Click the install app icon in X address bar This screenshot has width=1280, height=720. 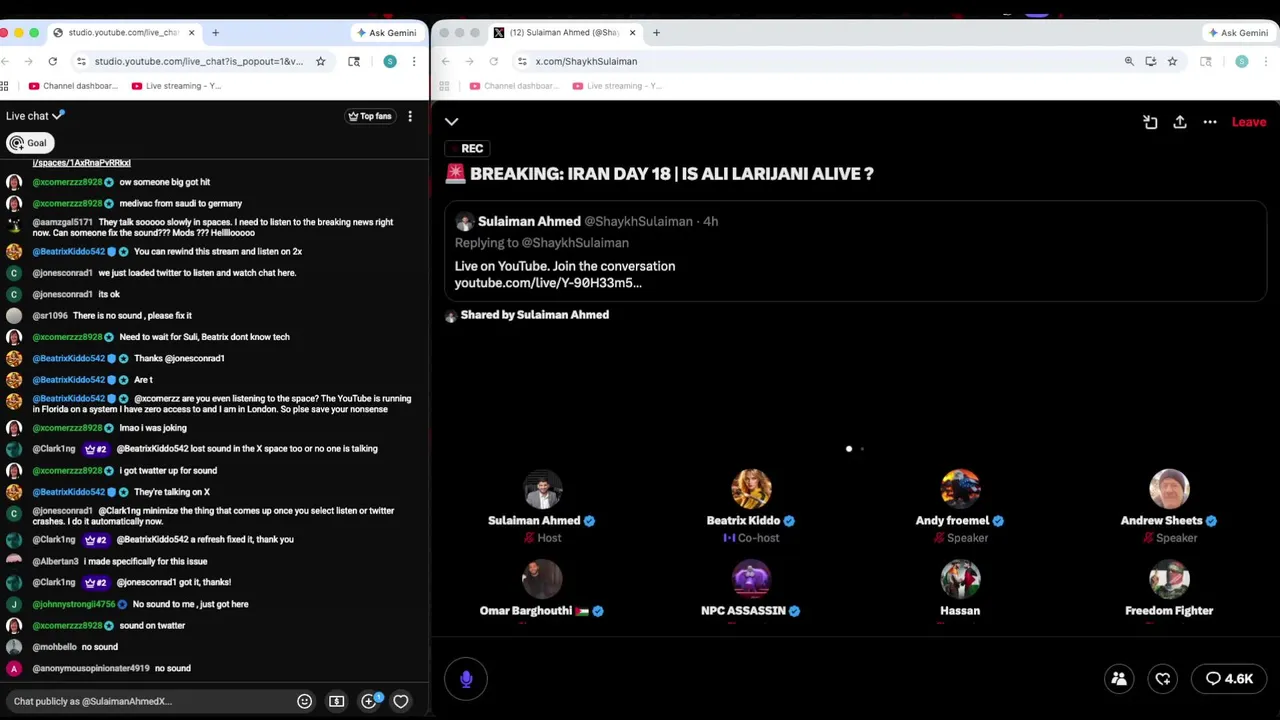click(x=1151, y=61)
